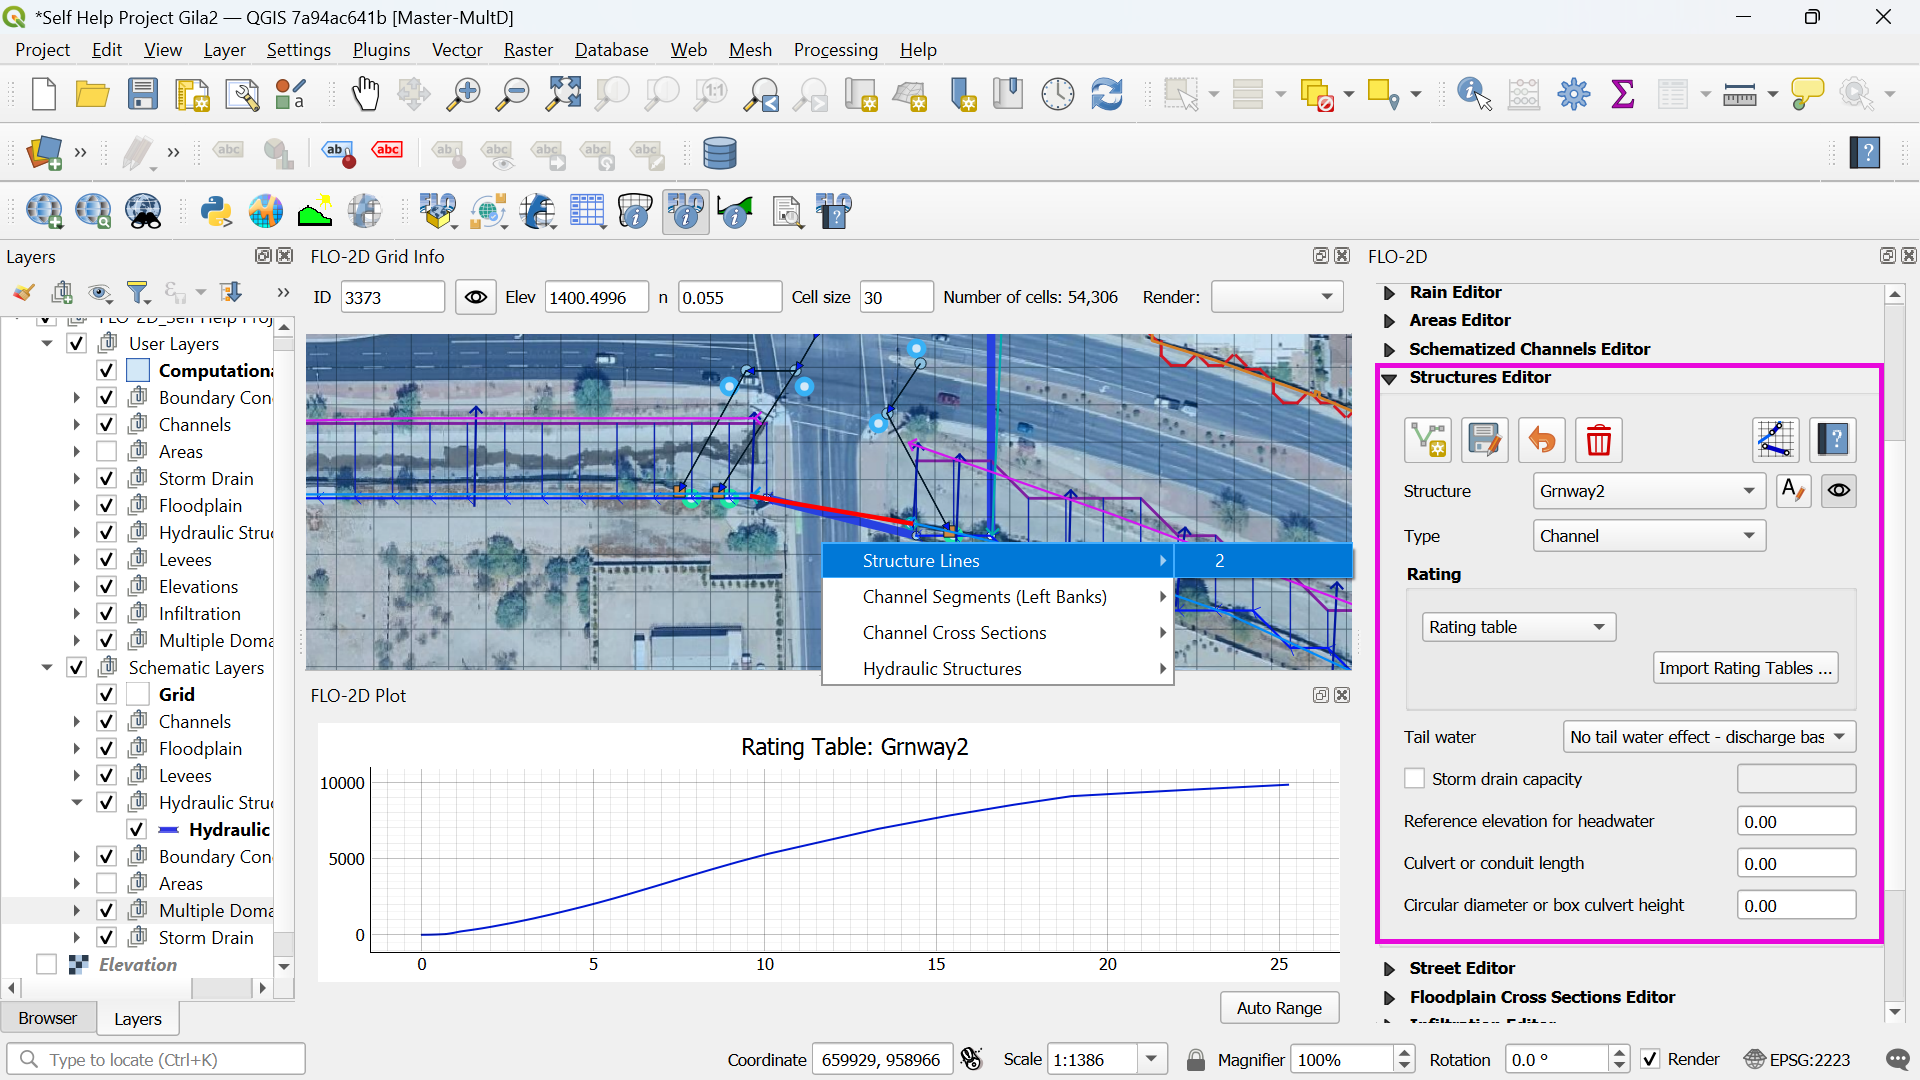1920x1080 pixels.
Task: Click the Zoom In magnifier tool
Action: [x=463, y=94]
